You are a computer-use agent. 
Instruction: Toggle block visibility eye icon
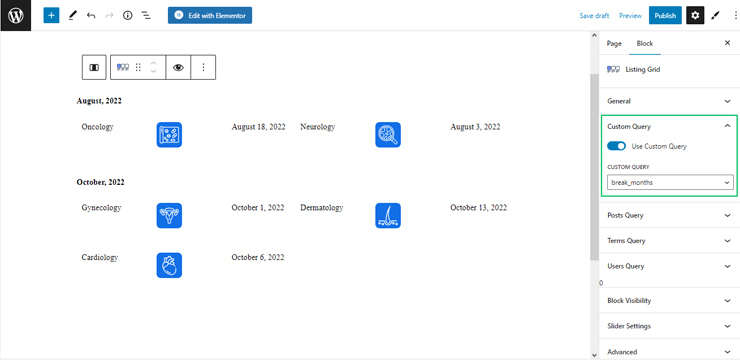[x=178, y=67]
